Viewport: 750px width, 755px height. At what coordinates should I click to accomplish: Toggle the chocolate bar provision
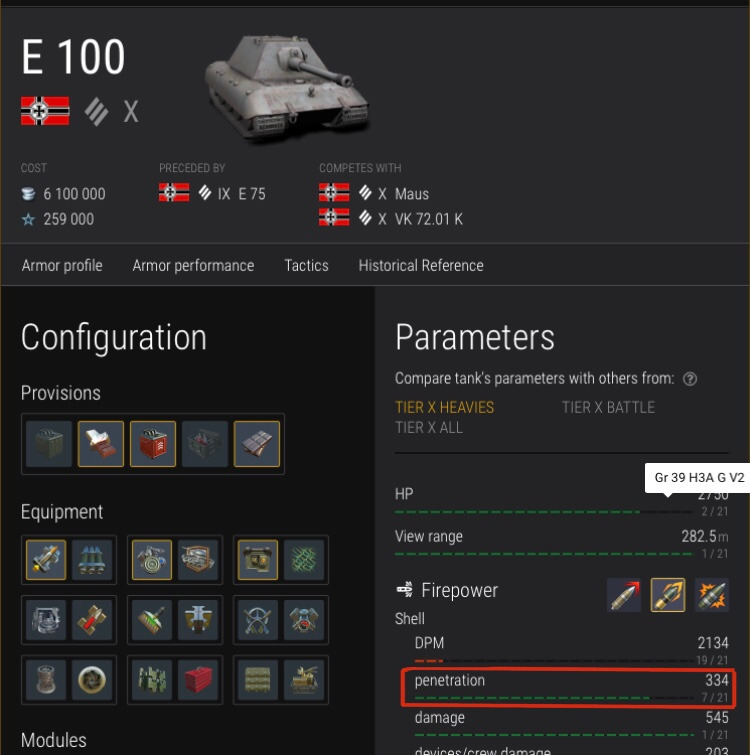[x=259, y=444]
